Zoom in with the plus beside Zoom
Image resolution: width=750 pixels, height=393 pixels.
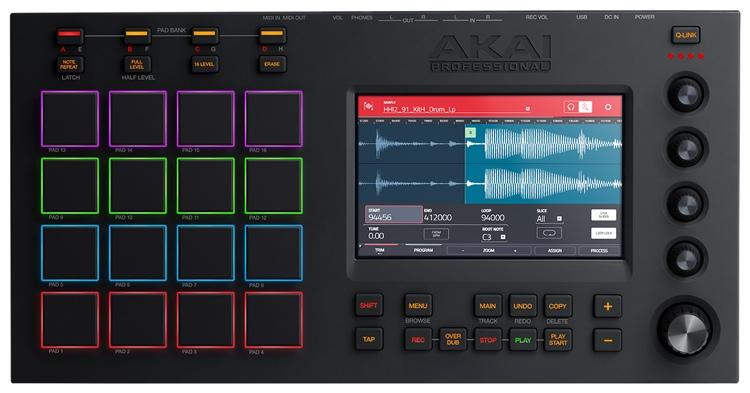click(515, 251)
